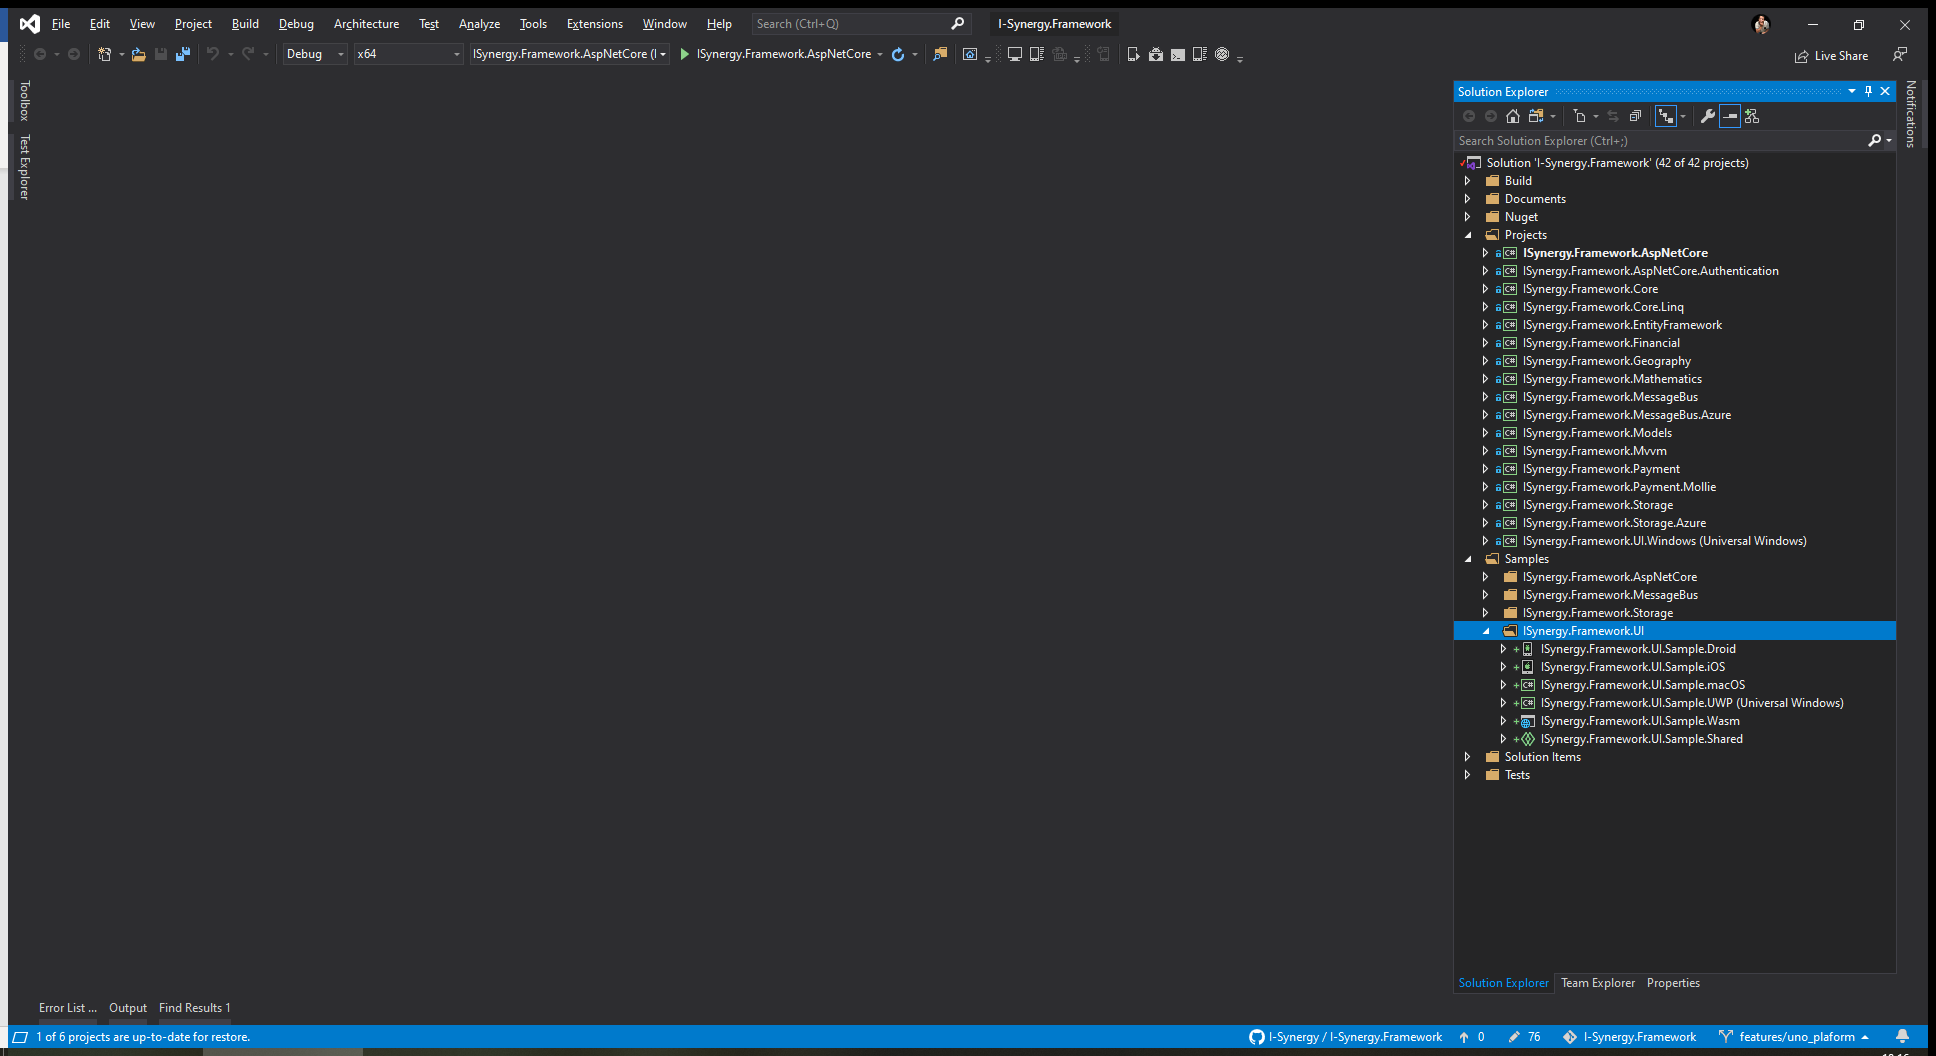
Task: Expand the Tests solution folder
Action: pos(1468,775)
